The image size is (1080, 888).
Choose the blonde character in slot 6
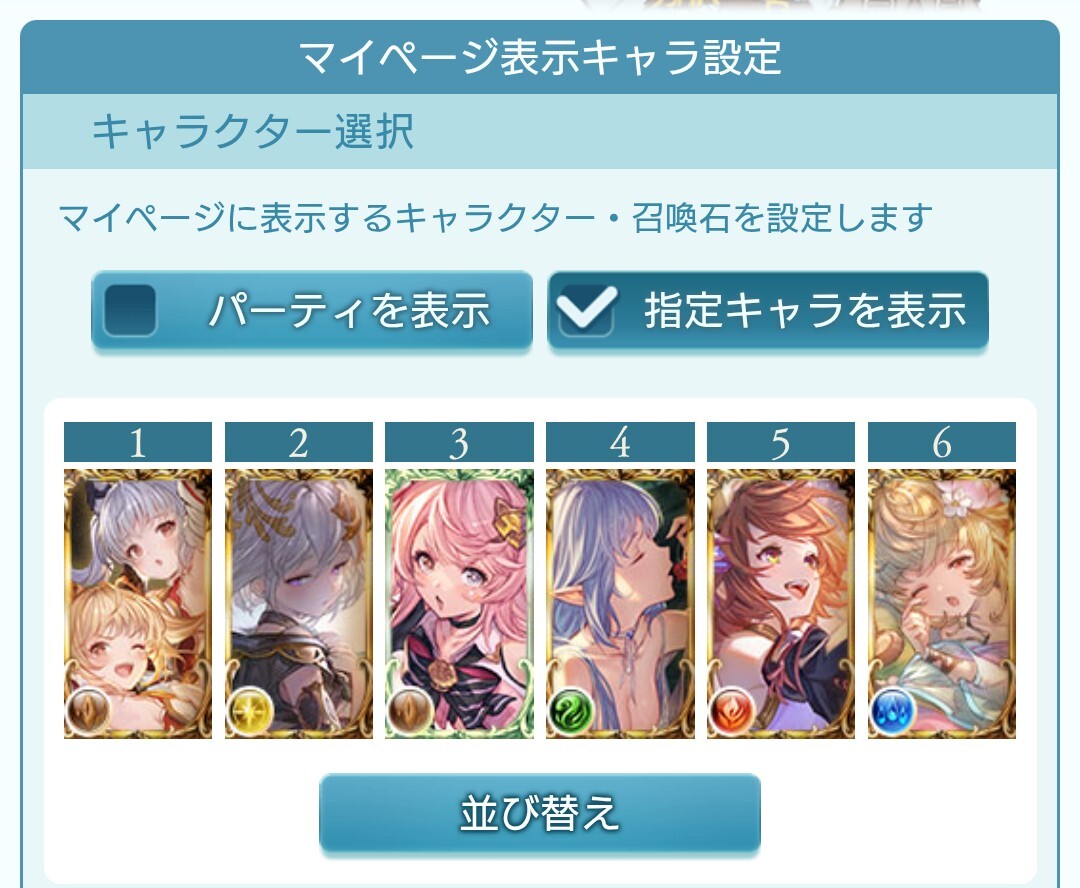pyautogui.click(x=942, y=603)
